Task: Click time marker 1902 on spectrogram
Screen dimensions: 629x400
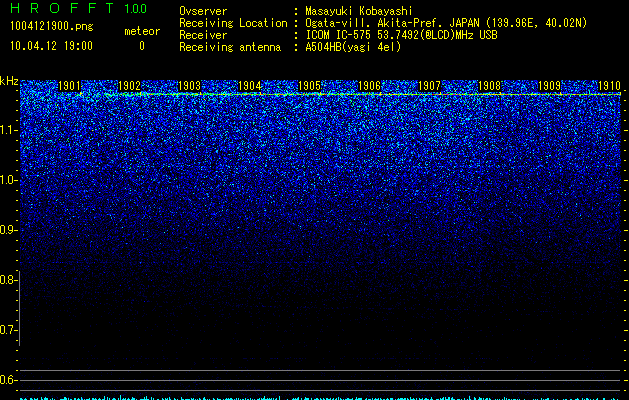Action: click(130, 86)
